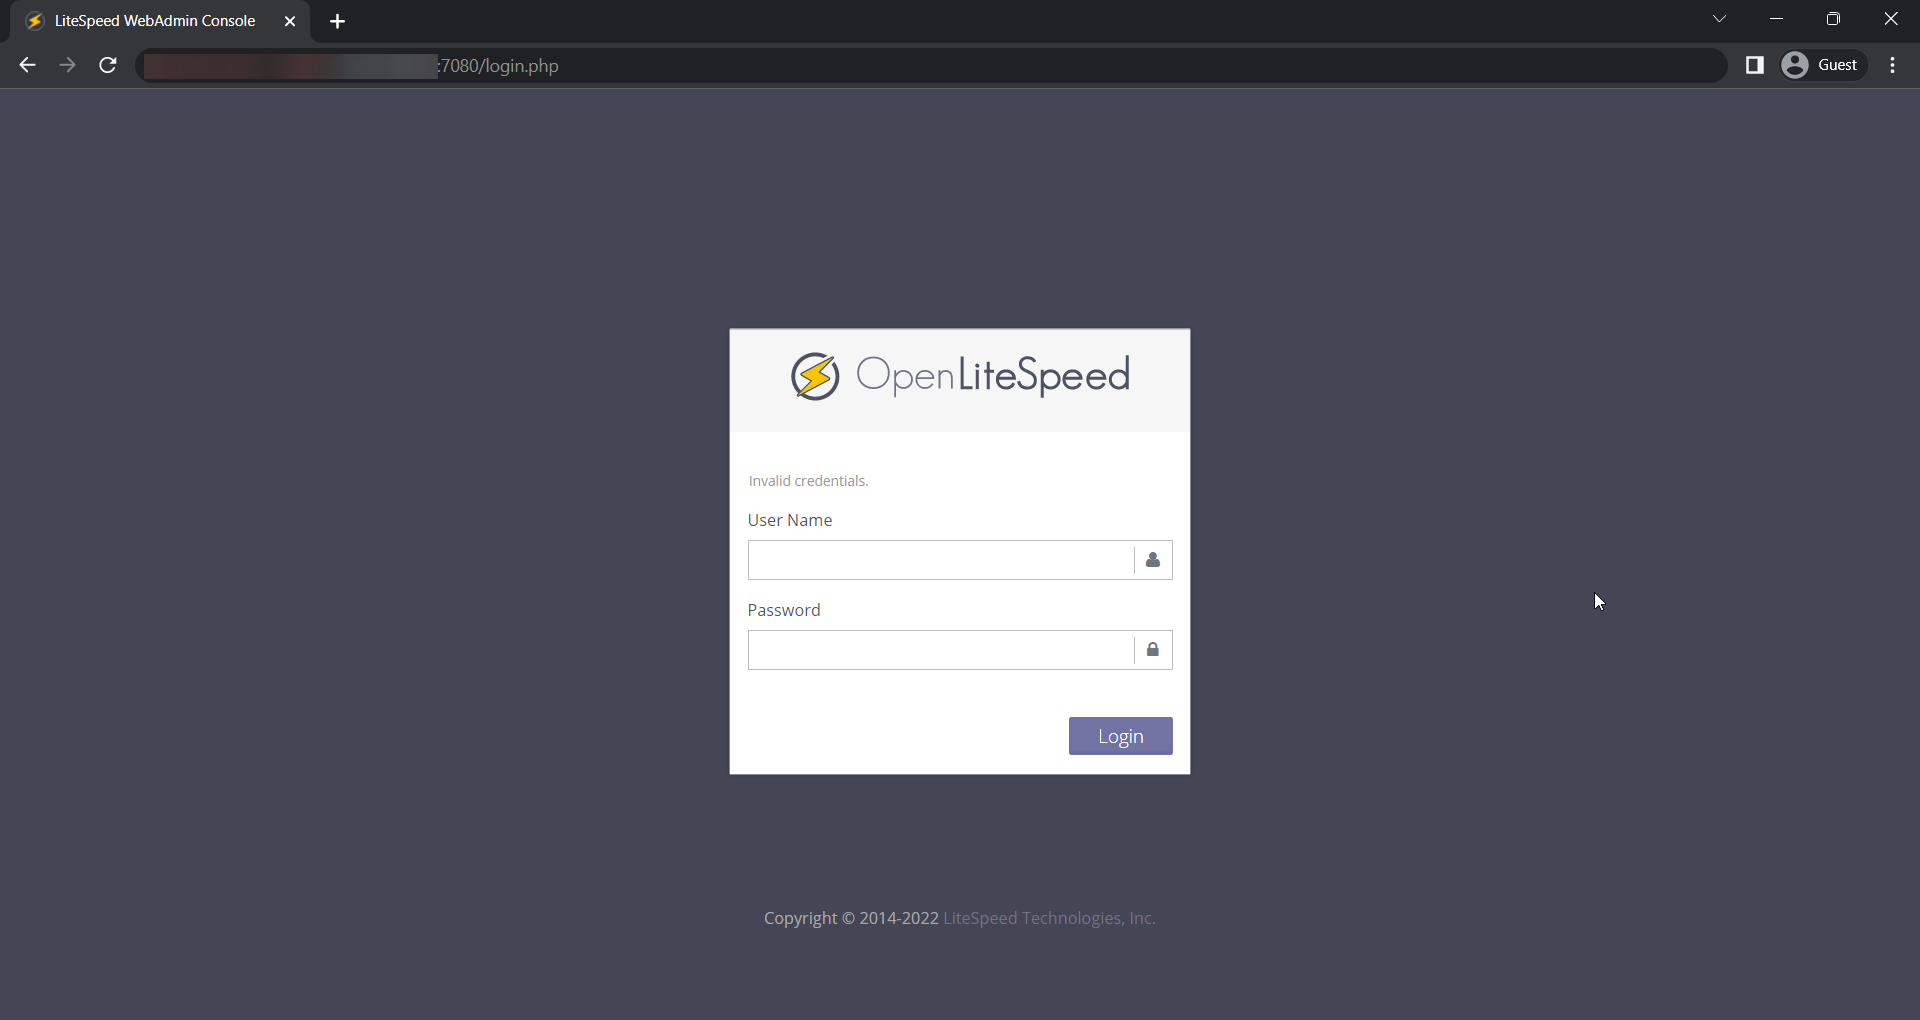This screenshot has width=1920, height=1020.
Task: Close the browser window
Action: pyautogui.click(x=1890, y=19)
